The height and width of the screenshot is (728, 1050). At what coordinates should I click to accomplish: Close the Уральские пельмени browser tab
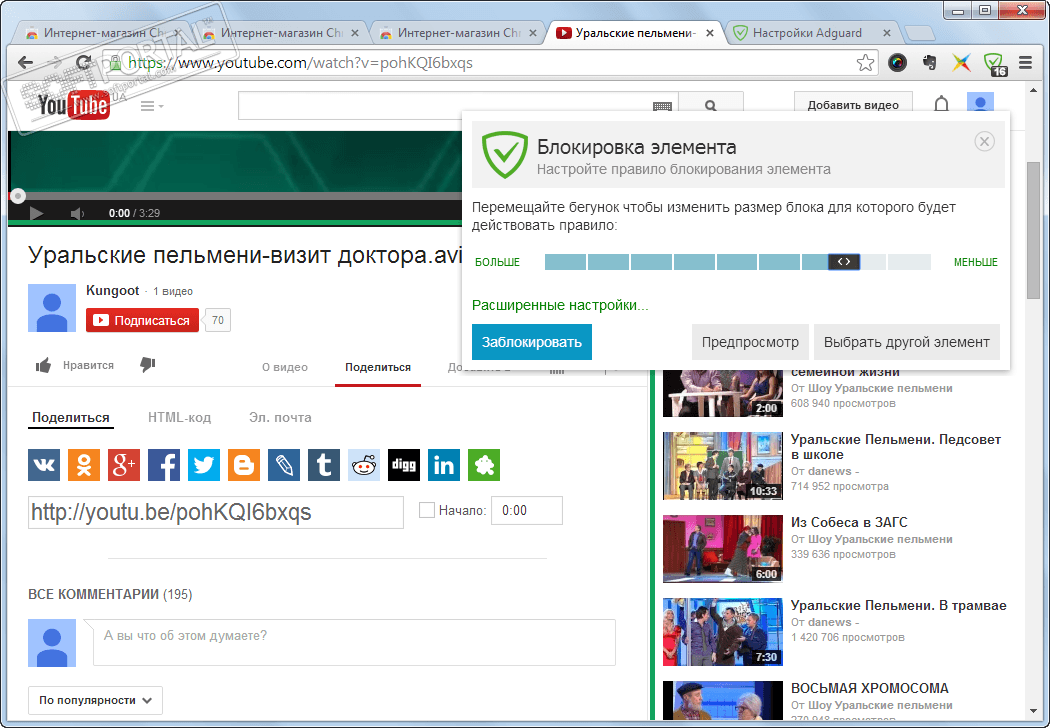pos(710,33)
